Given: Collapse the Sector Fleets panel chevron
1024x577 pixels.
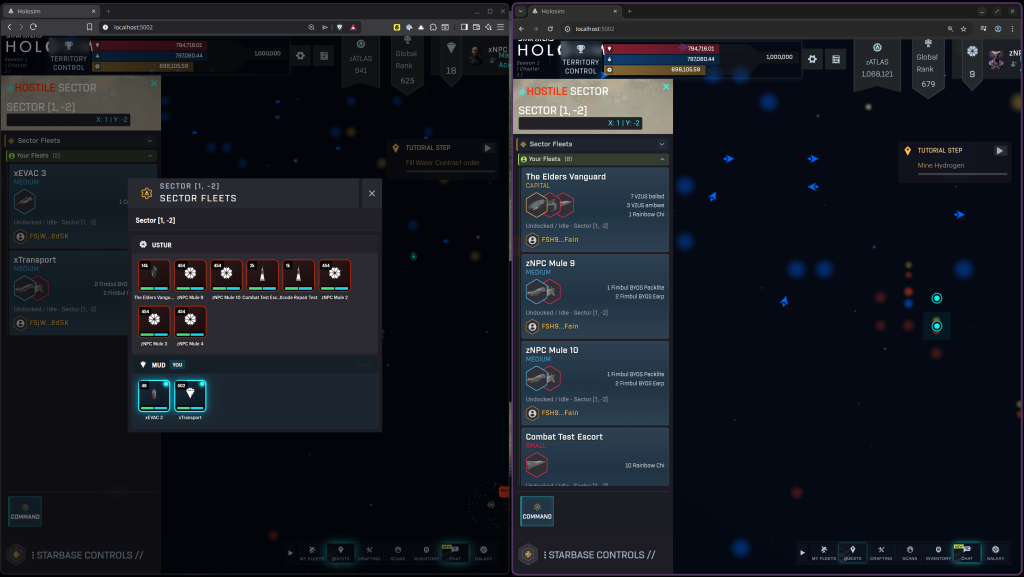Looking at the screenshot, I should click(x=661, y=144).
